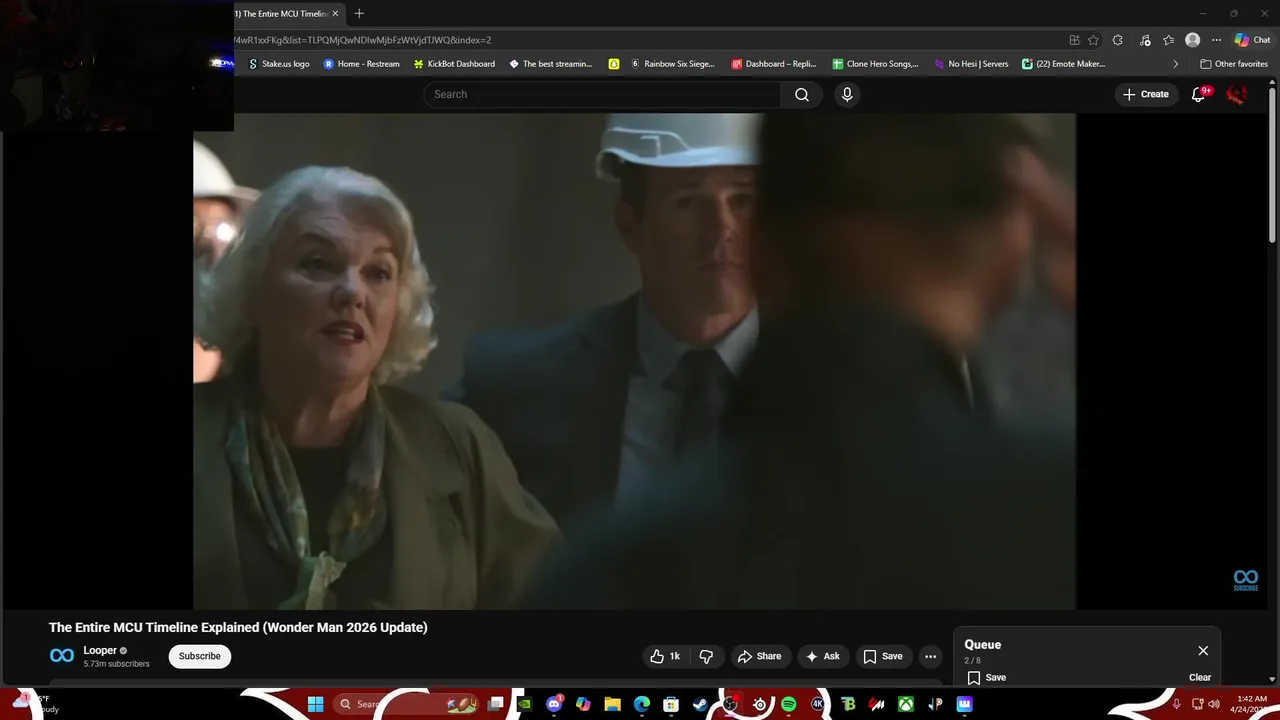
Task: Clear the queue
Action: 1200,677
